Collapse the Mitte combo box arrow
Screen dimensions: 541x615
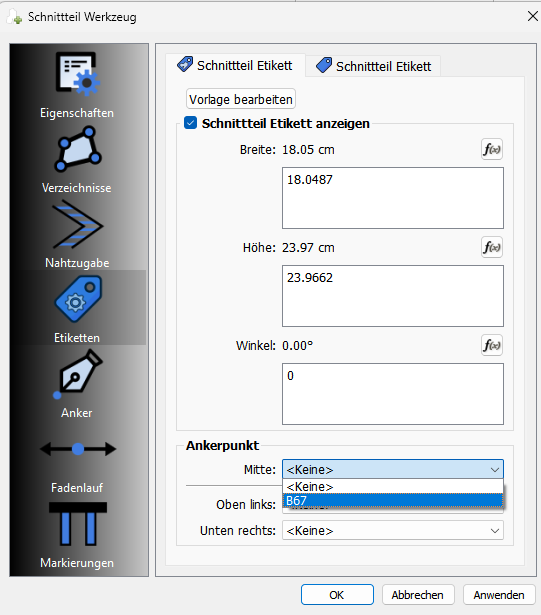tap(495, 469)
